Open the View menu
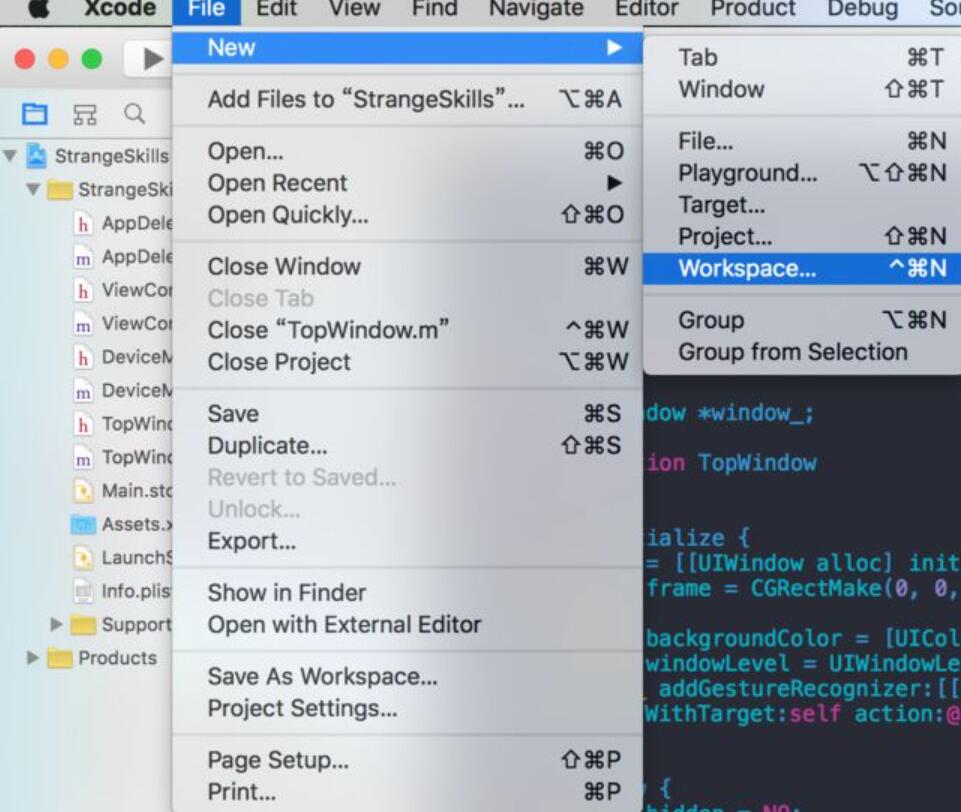Viewport: 961px width, 812px height. [354, 9]
